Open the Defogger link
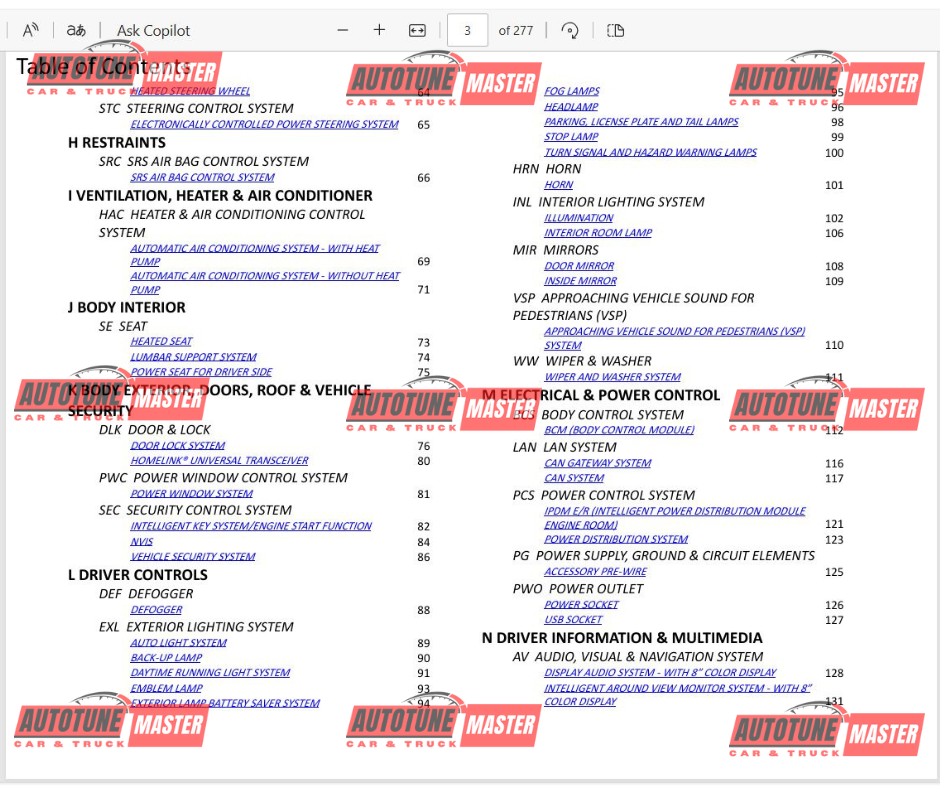The height and width of the screenshot is (788, 940). (x=156, y=610)
